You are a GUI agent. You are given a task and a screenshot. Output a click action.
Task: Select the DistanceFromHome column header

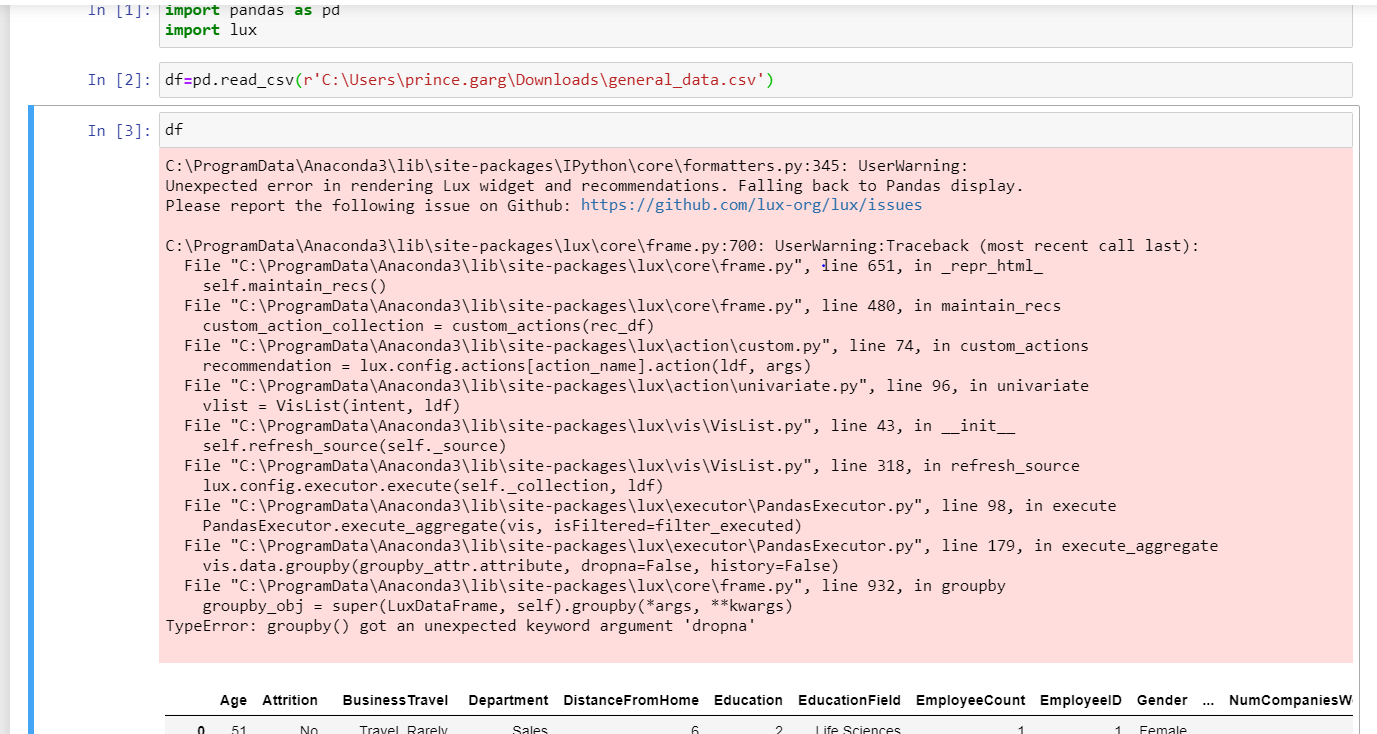(x=630, y=700)
